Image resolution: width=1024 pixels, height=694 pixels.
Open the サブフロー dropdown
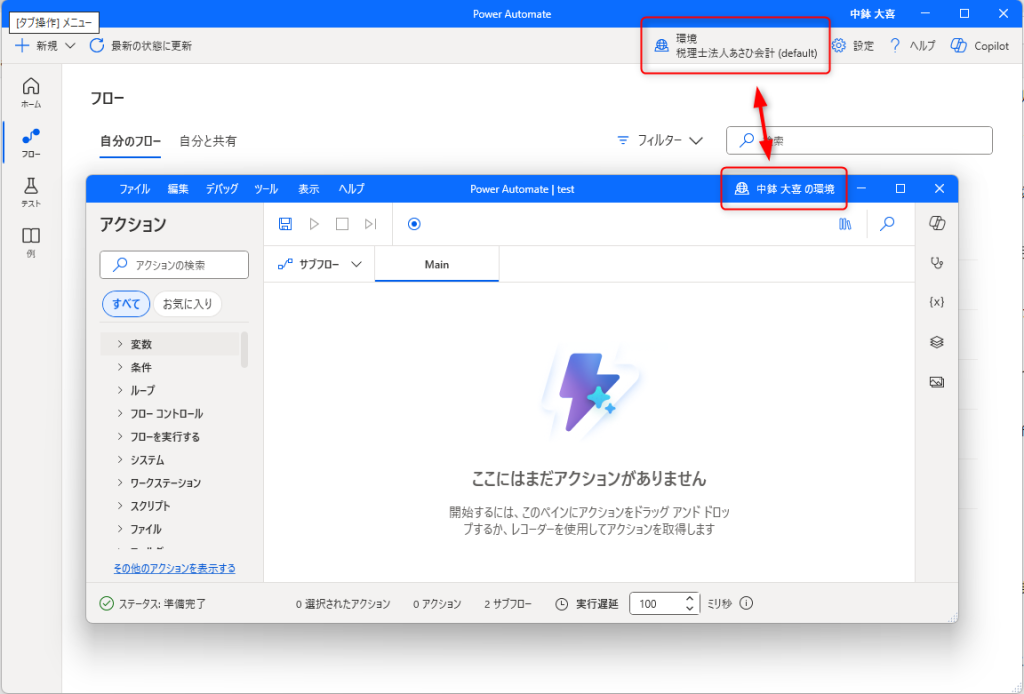coord(319,264)
